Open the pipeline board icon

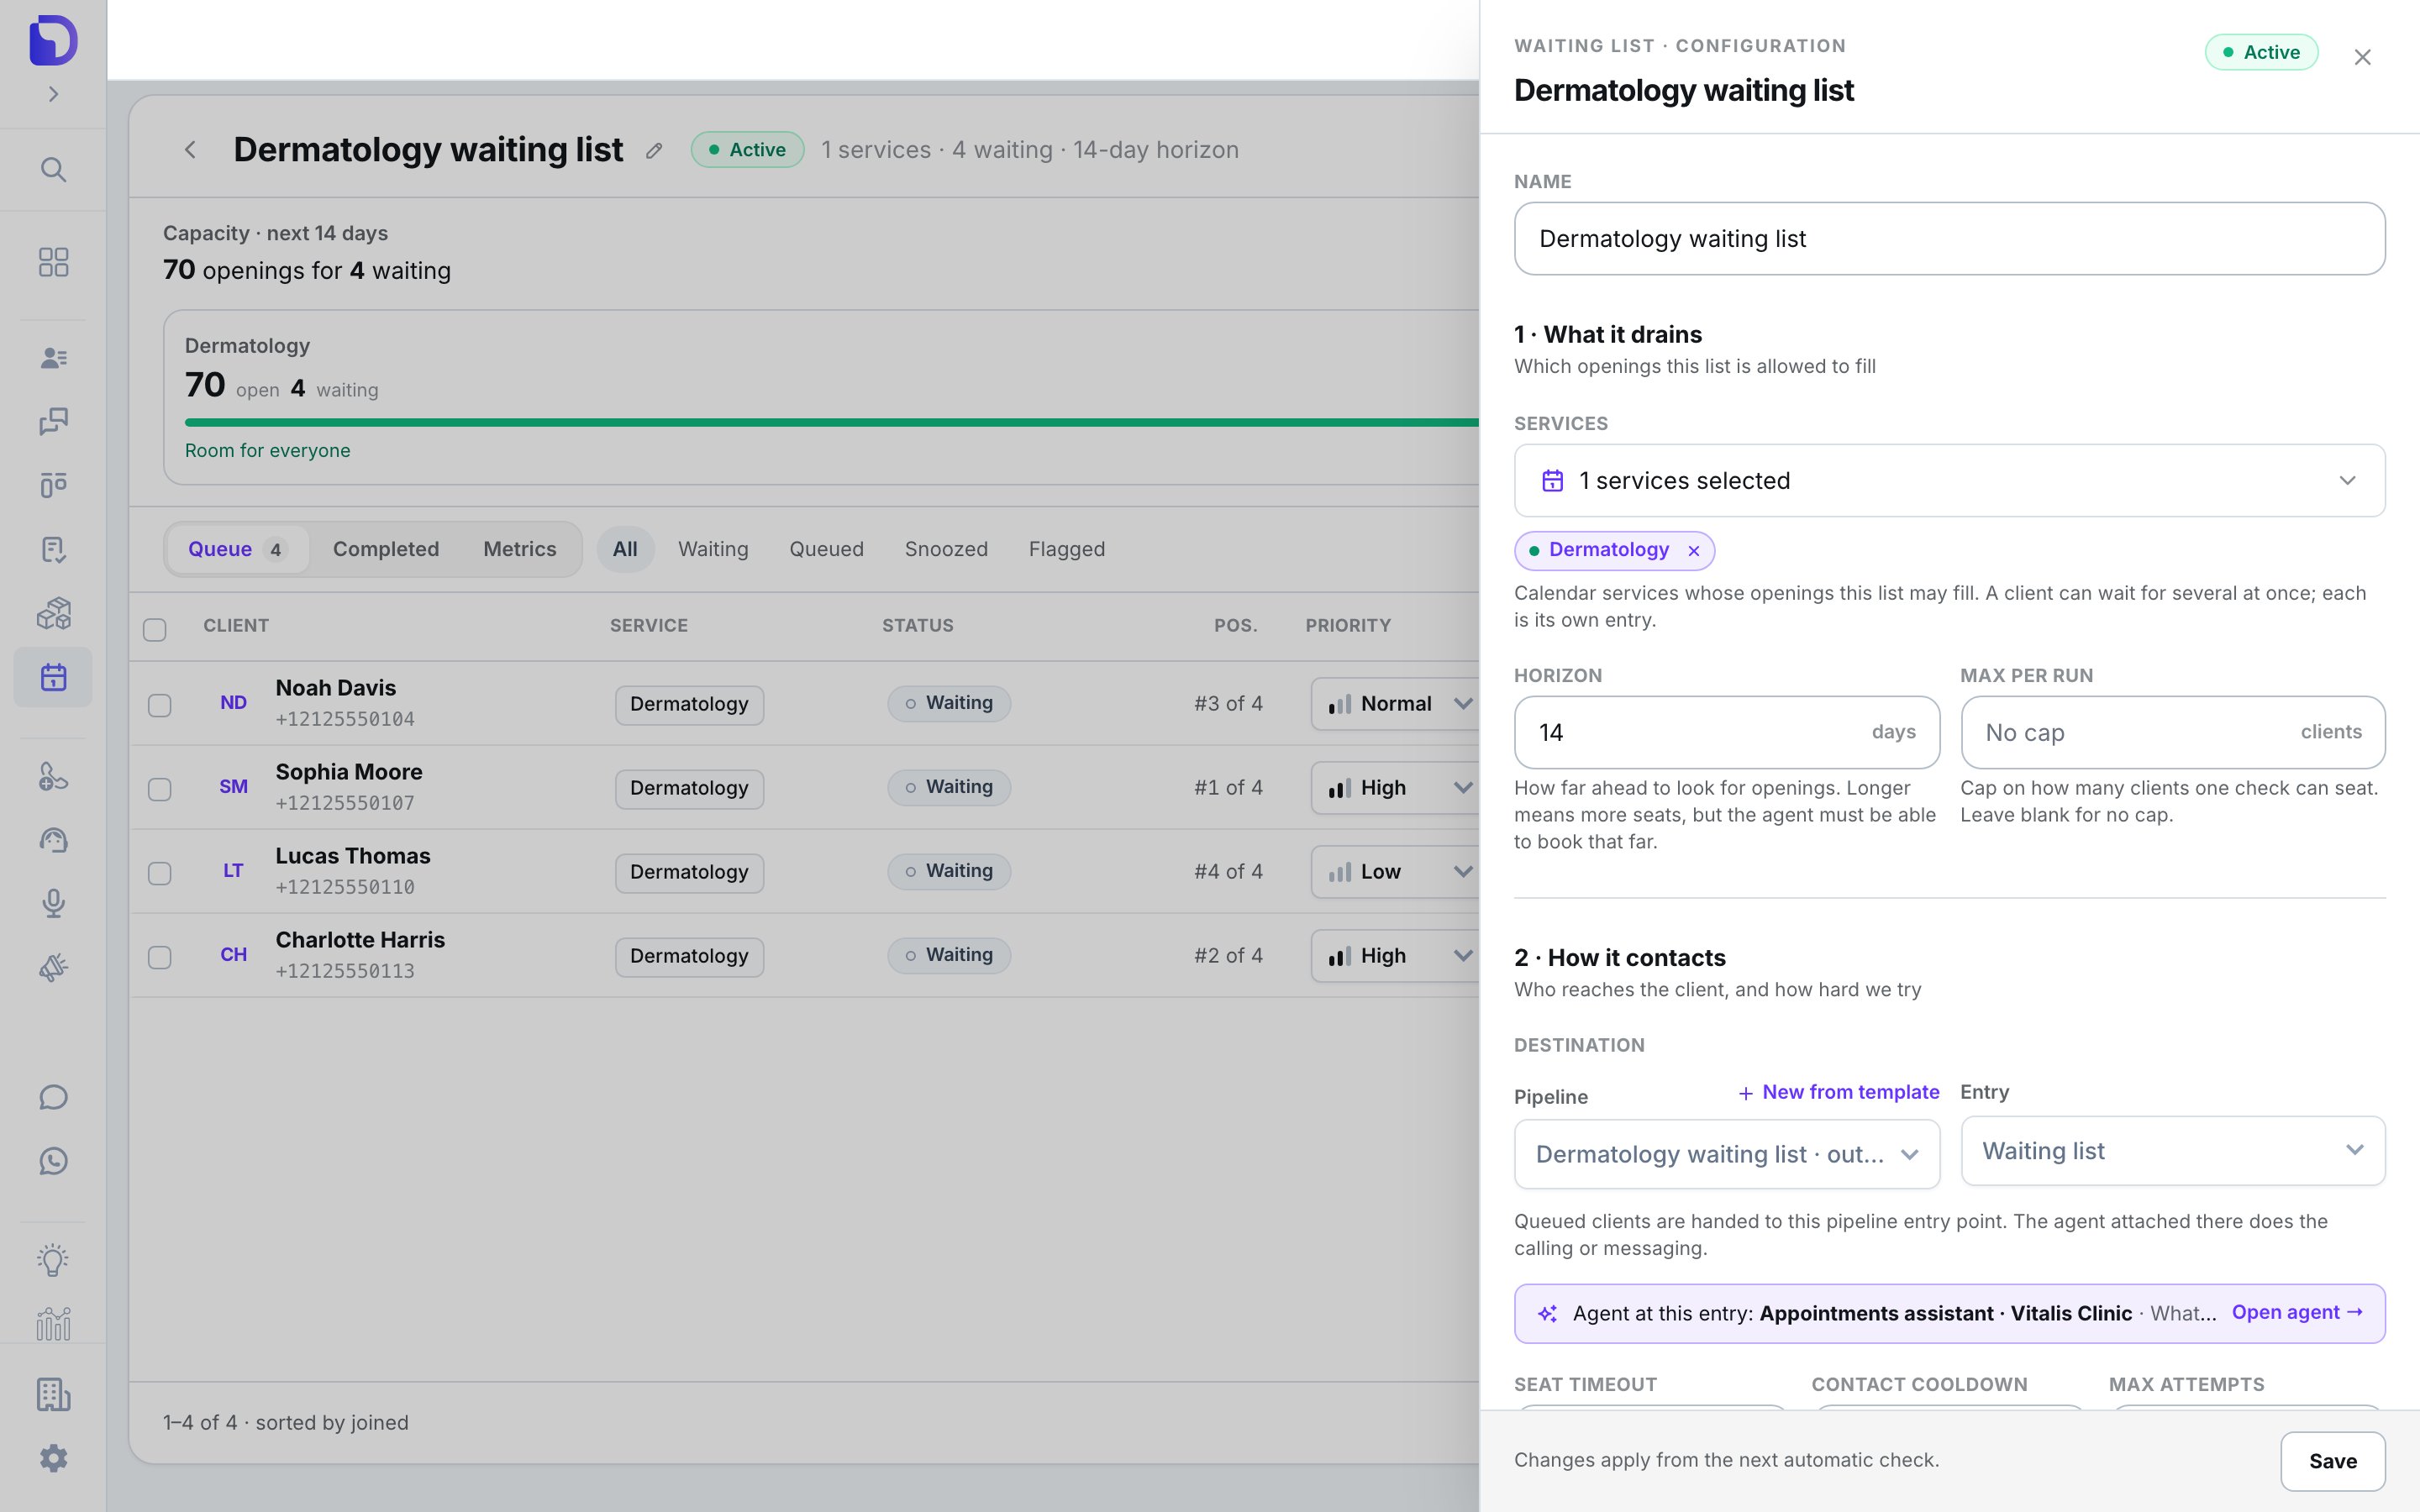click(53, 485)
